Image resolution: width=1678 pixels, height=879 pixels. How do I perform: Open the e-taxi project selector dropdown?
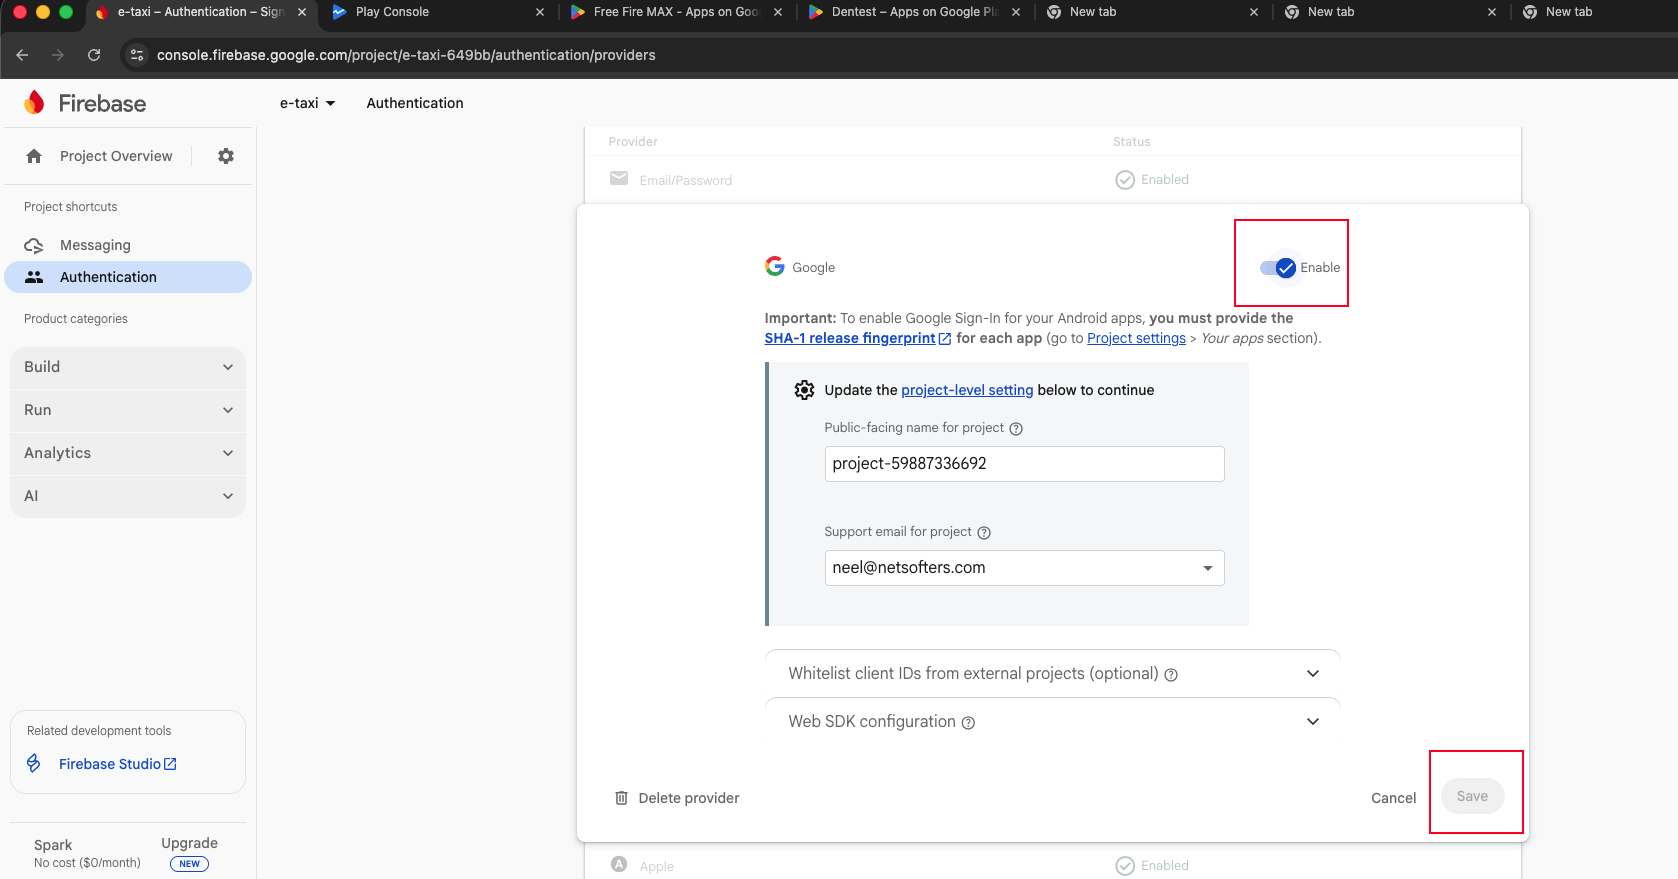point(307,103)
